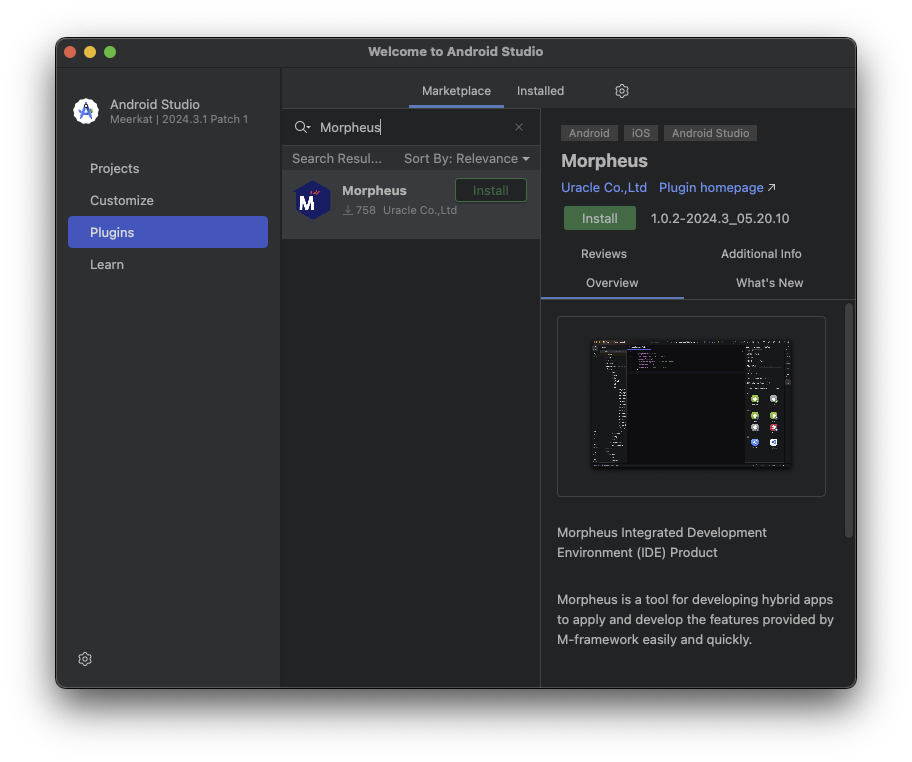
Task: Open the Sort By Relevance dropdown
Action: [466, 158]
